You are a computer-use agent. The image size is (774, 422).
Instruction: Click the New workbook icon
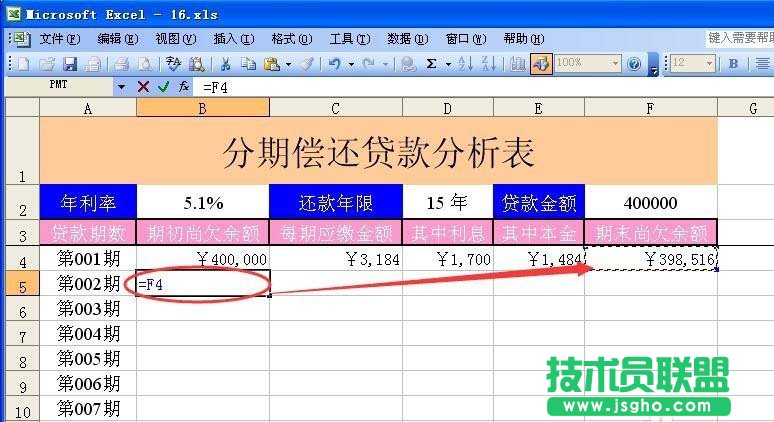click(23, 64)
